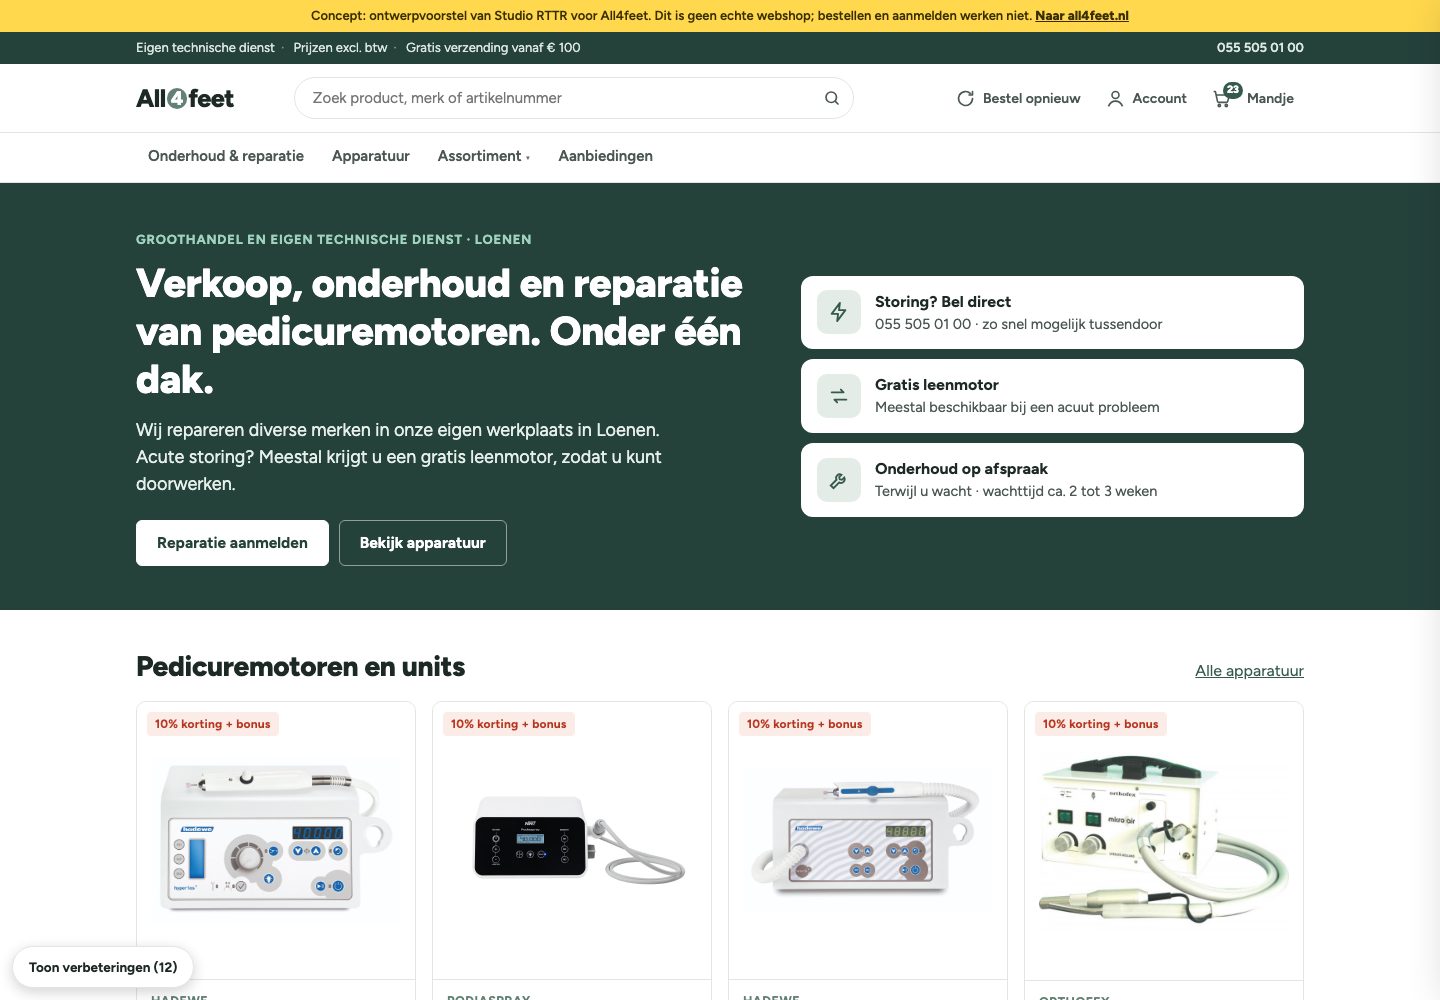Click the search magnifier icon
Screen dimensions: 1440x1000
pos(831,98)
